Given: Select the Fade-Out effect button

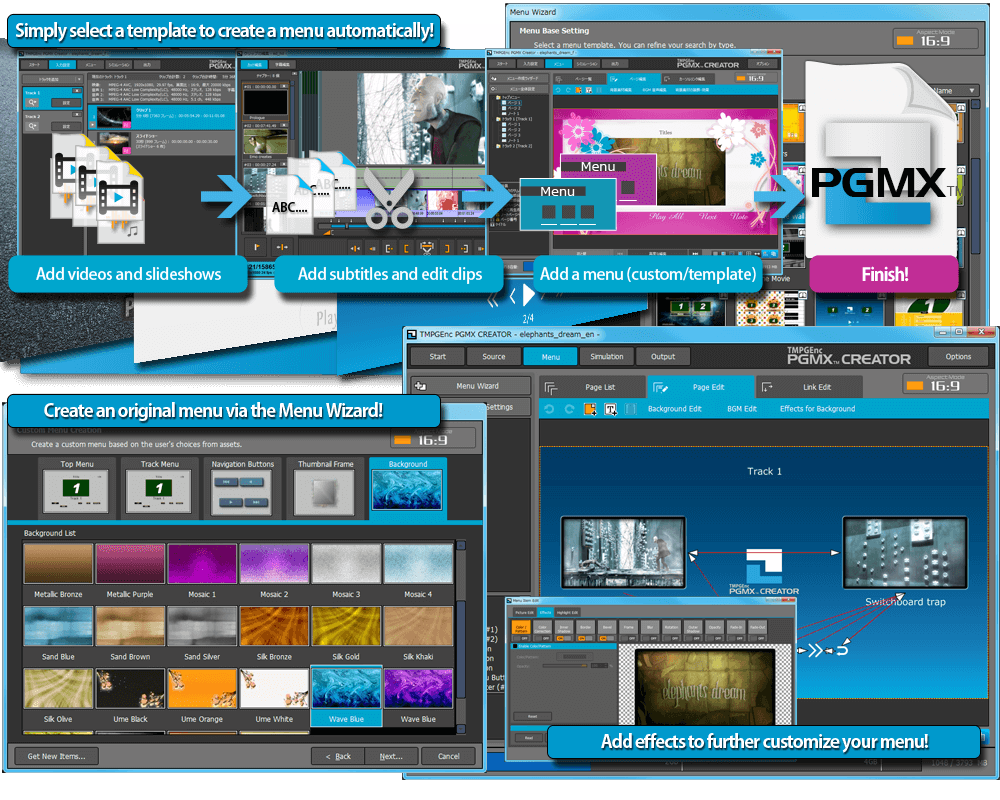Looking at the screenshot, I should coord(757,628).
